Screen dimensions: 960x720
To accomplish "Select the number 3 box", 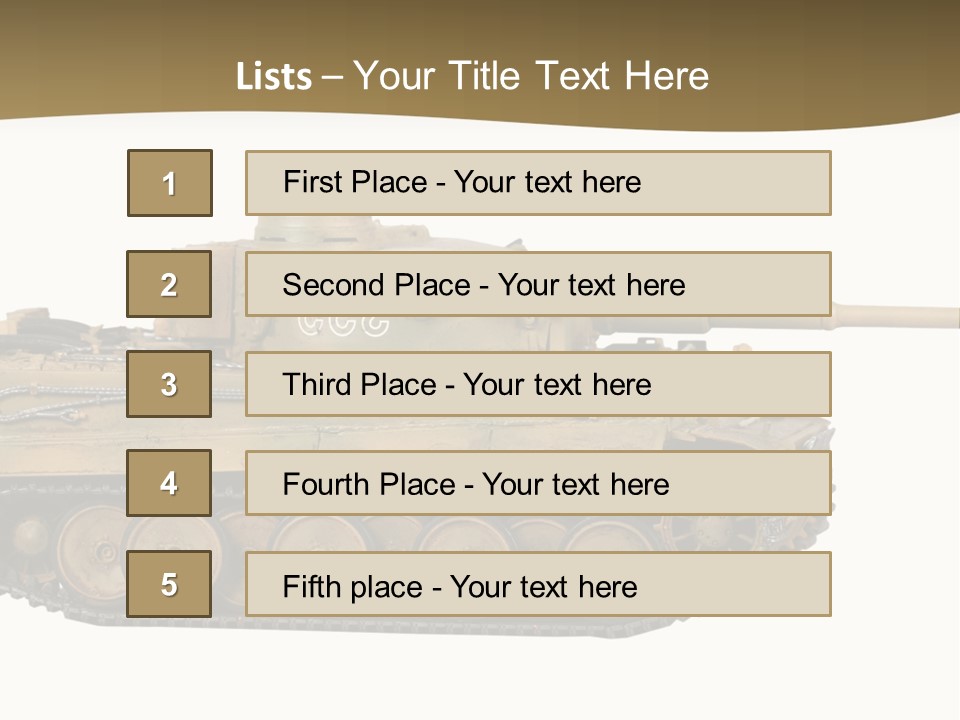I will click(169, 384).
